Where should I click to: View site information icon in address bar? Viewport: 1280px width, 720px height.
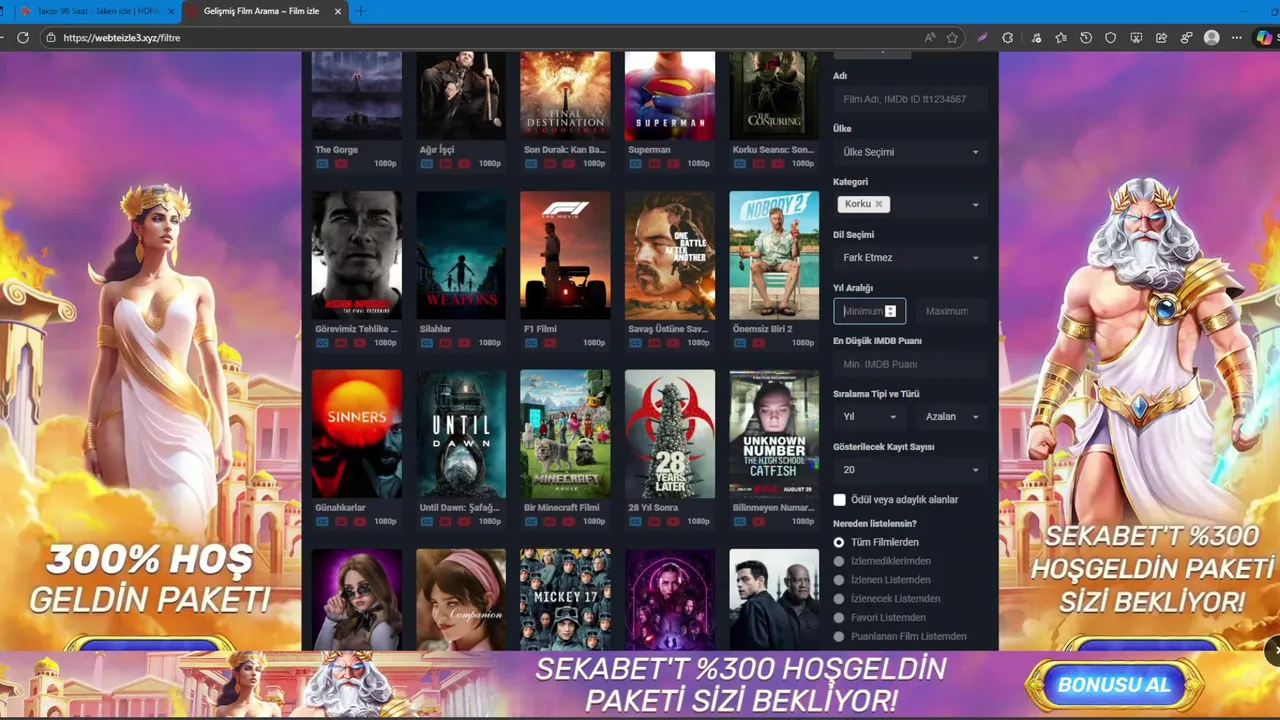pyautogui.click(x=50, y=37)
